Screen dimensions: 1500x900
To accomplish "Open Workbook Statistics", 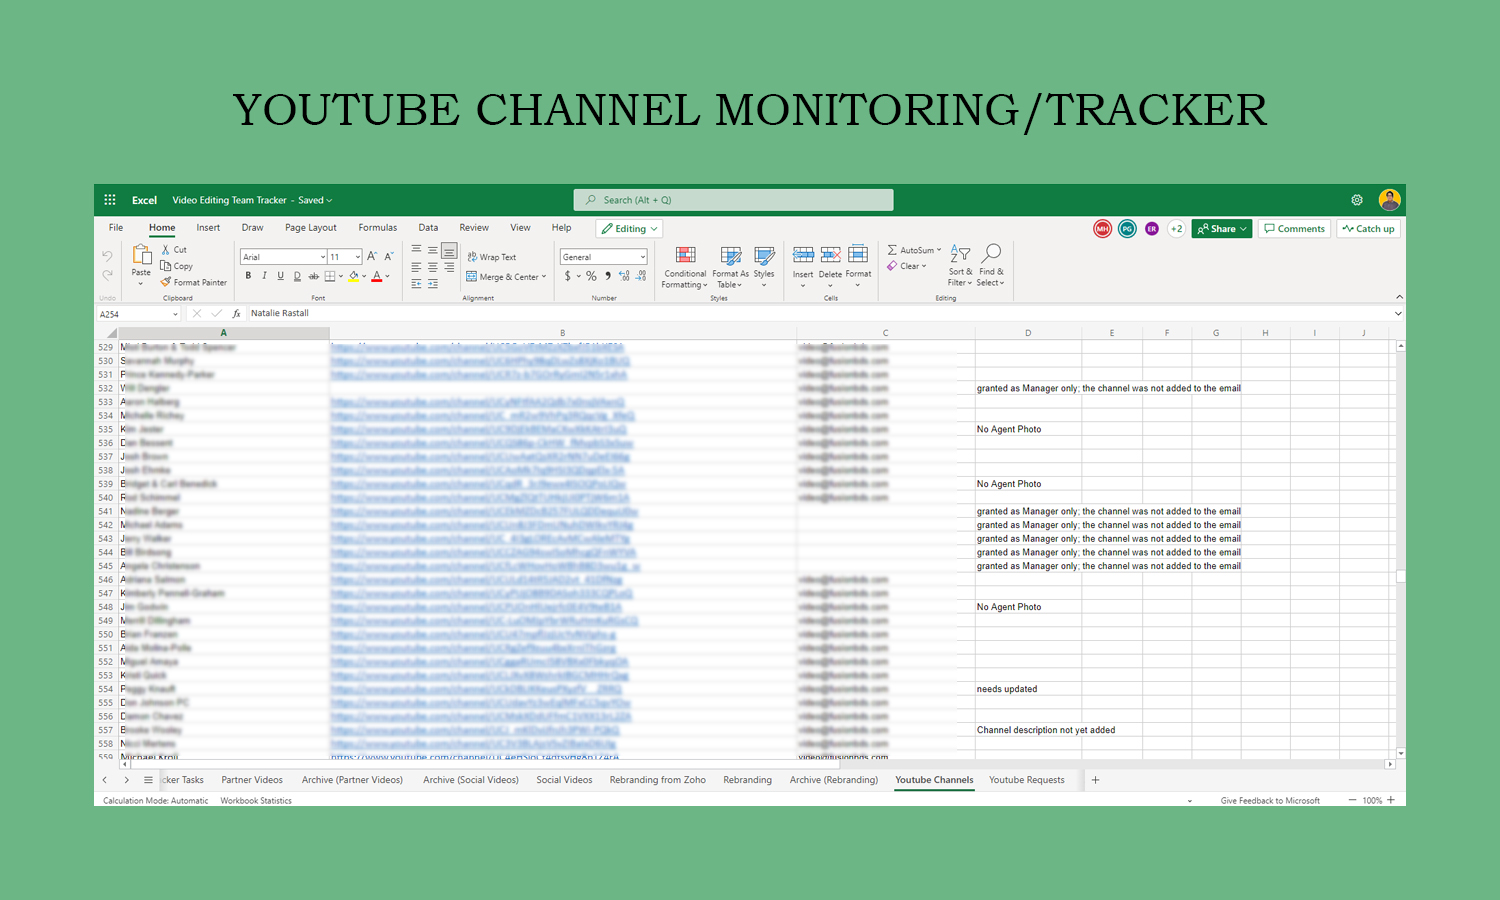I will [x=256, y=801].
